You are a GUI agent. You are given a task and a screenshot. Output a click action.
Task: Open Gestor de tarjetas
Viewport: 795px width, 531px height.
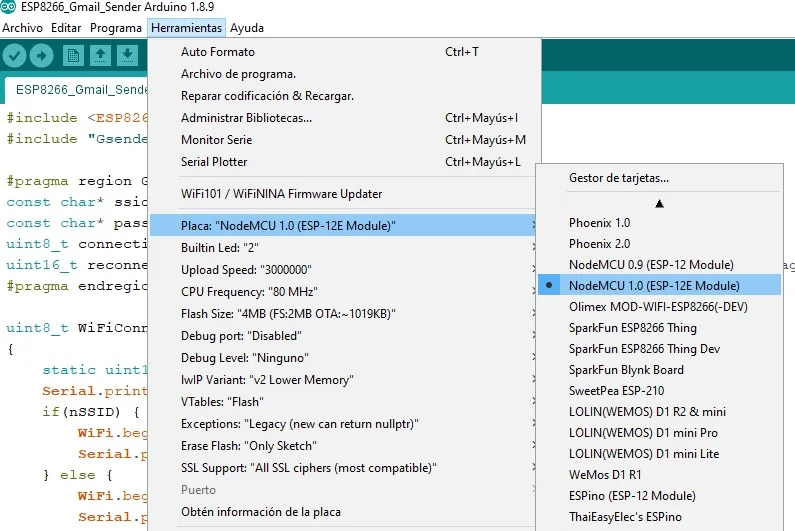(x=659, y=178)
